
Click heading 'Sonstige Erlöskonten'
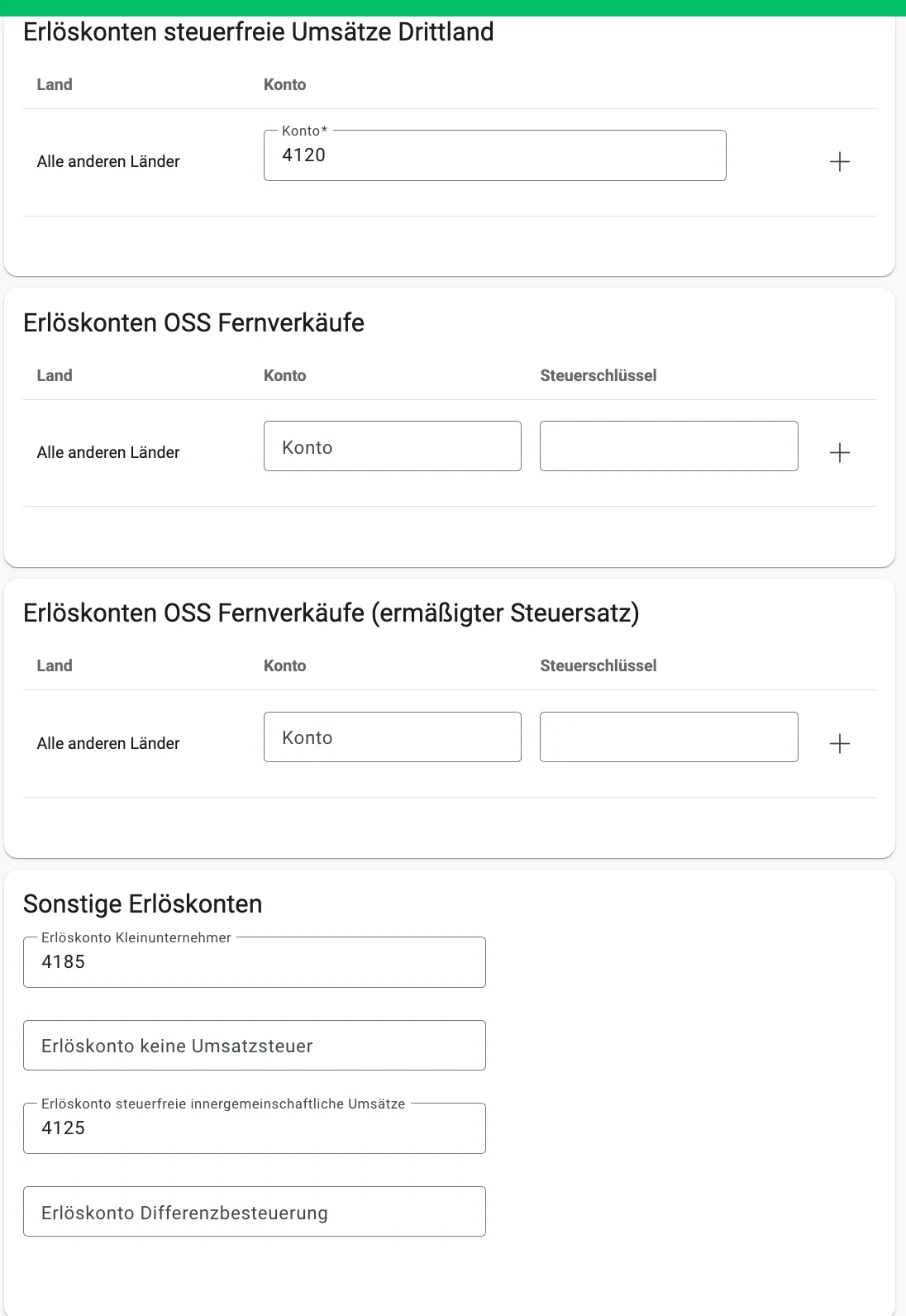[142, 904]
